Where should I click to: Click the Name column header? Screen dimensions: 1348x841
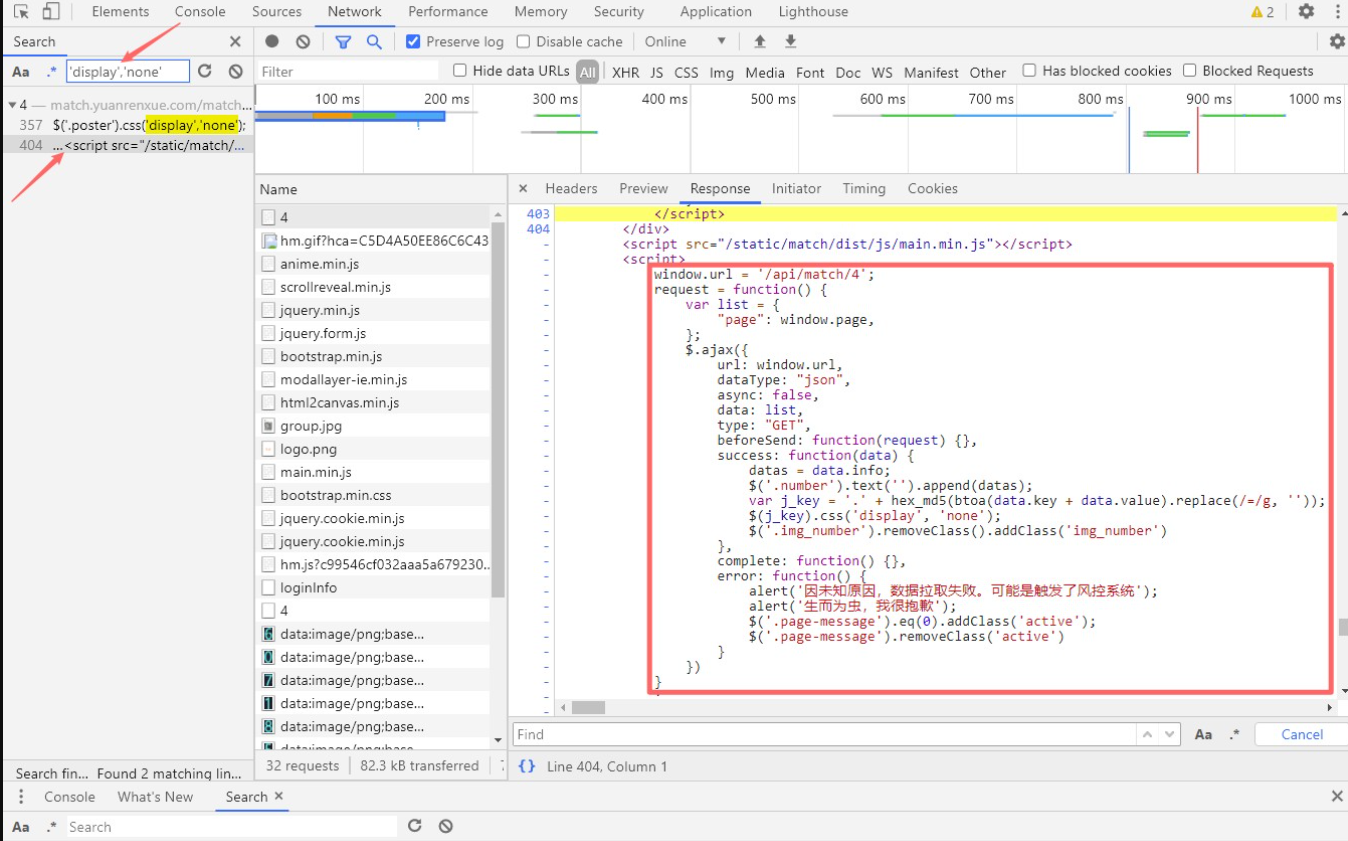(279, 189)
